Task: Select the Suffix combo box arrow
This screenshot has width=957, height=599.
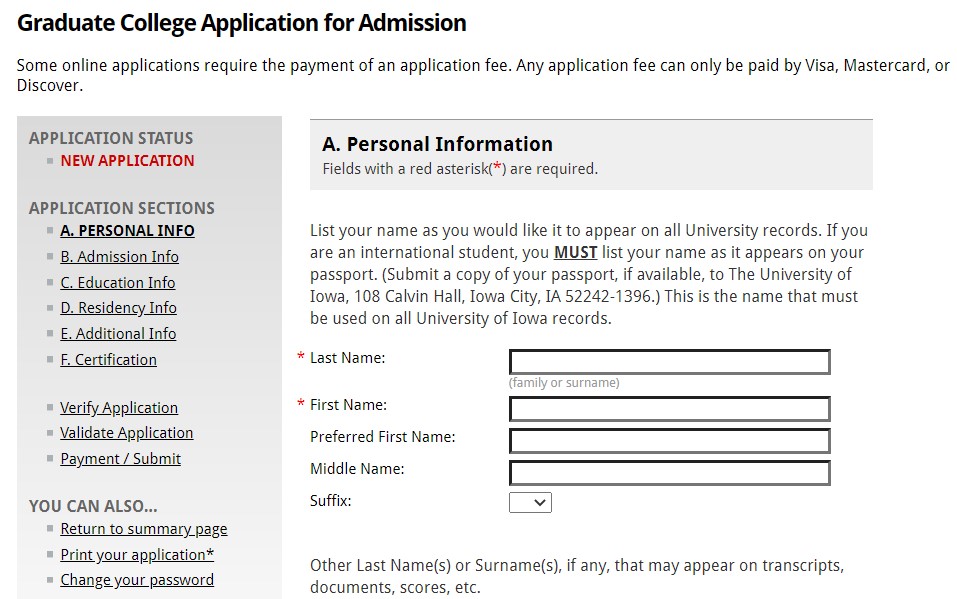Action: tap(540, 502)
